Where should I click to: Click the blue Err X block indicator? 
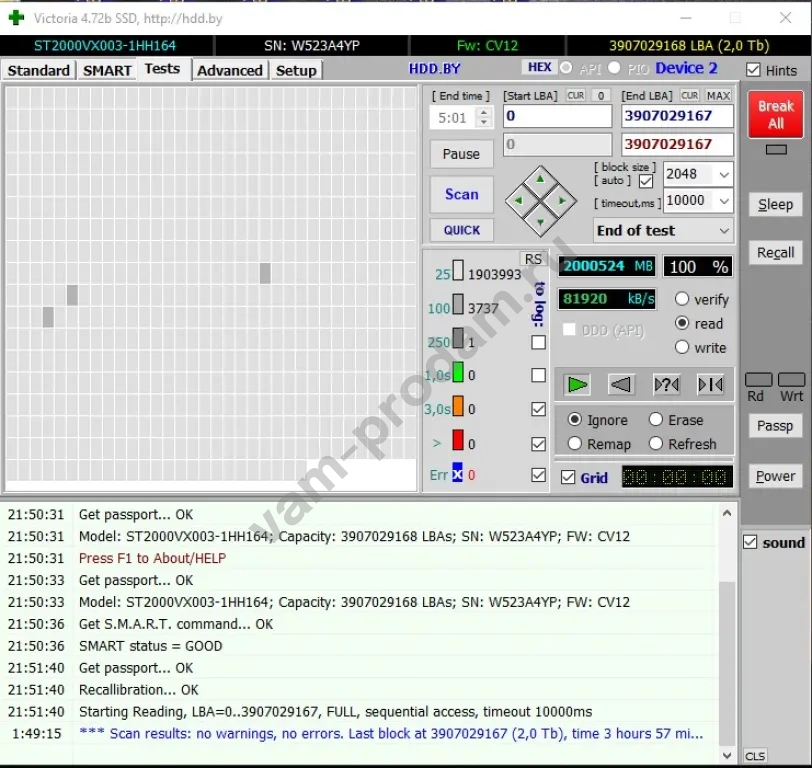pyautogui.click(x=457, y=472)
